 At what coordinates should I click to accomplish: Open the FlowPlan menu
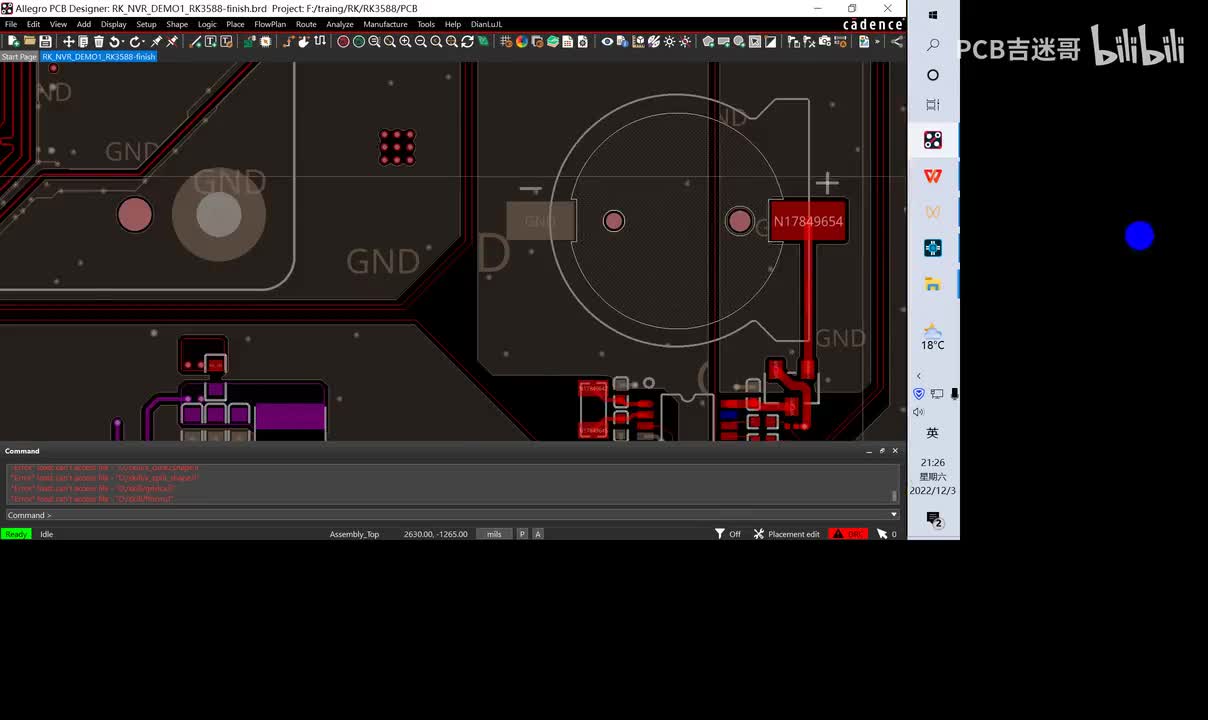coord(270,24)
